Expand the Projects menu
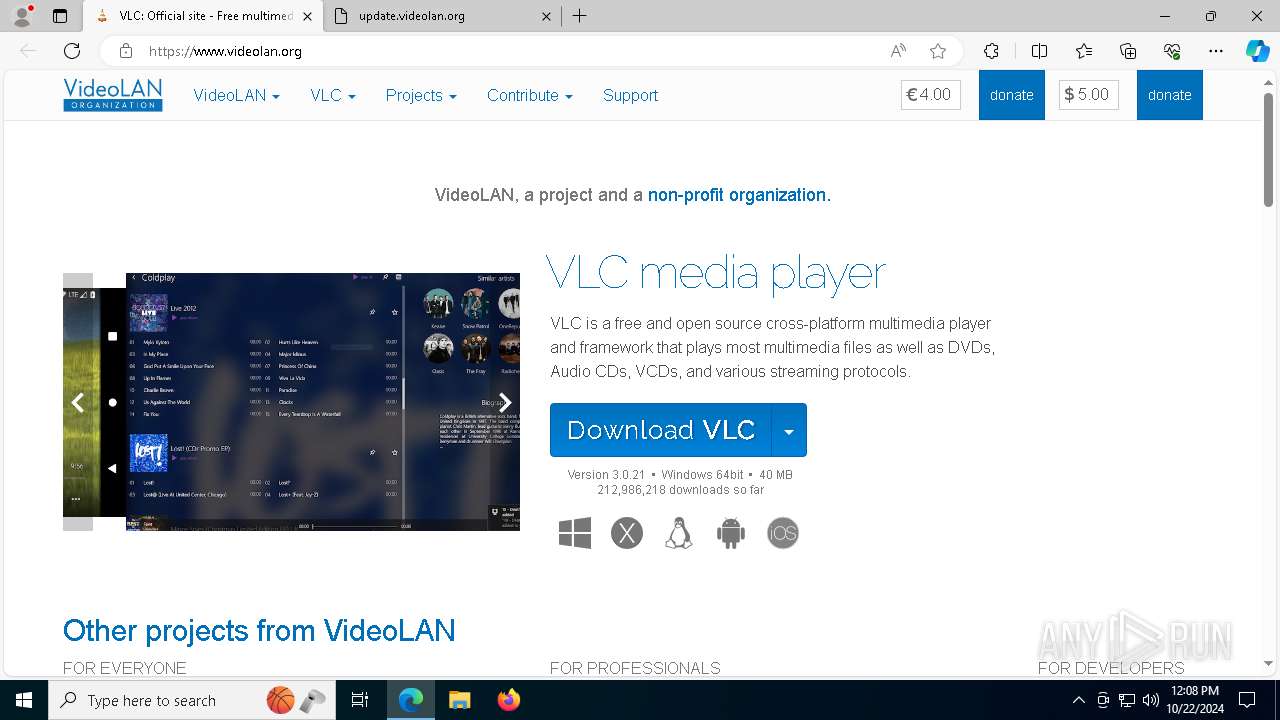 (421, 95)
